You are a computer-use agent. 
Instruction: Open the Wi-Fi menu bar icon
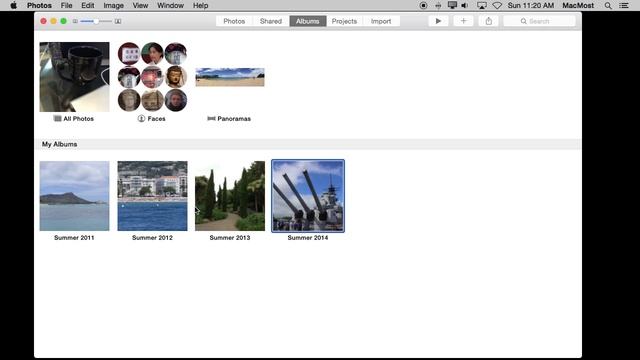pyautogui.click(x=497, y=5)
